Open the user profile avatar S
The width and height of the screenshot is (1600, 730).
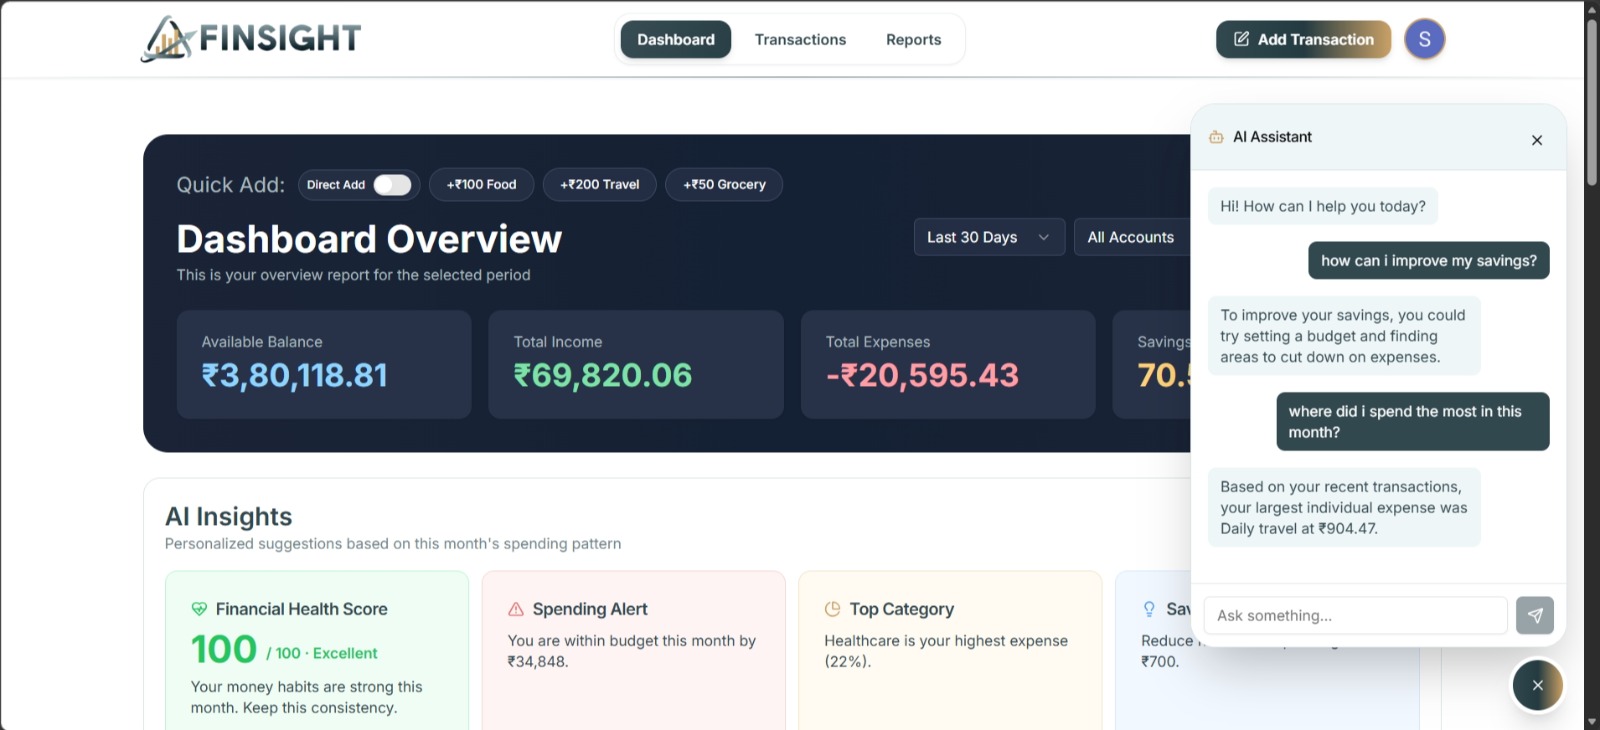pyautogui.click(x=1424, y=39)
